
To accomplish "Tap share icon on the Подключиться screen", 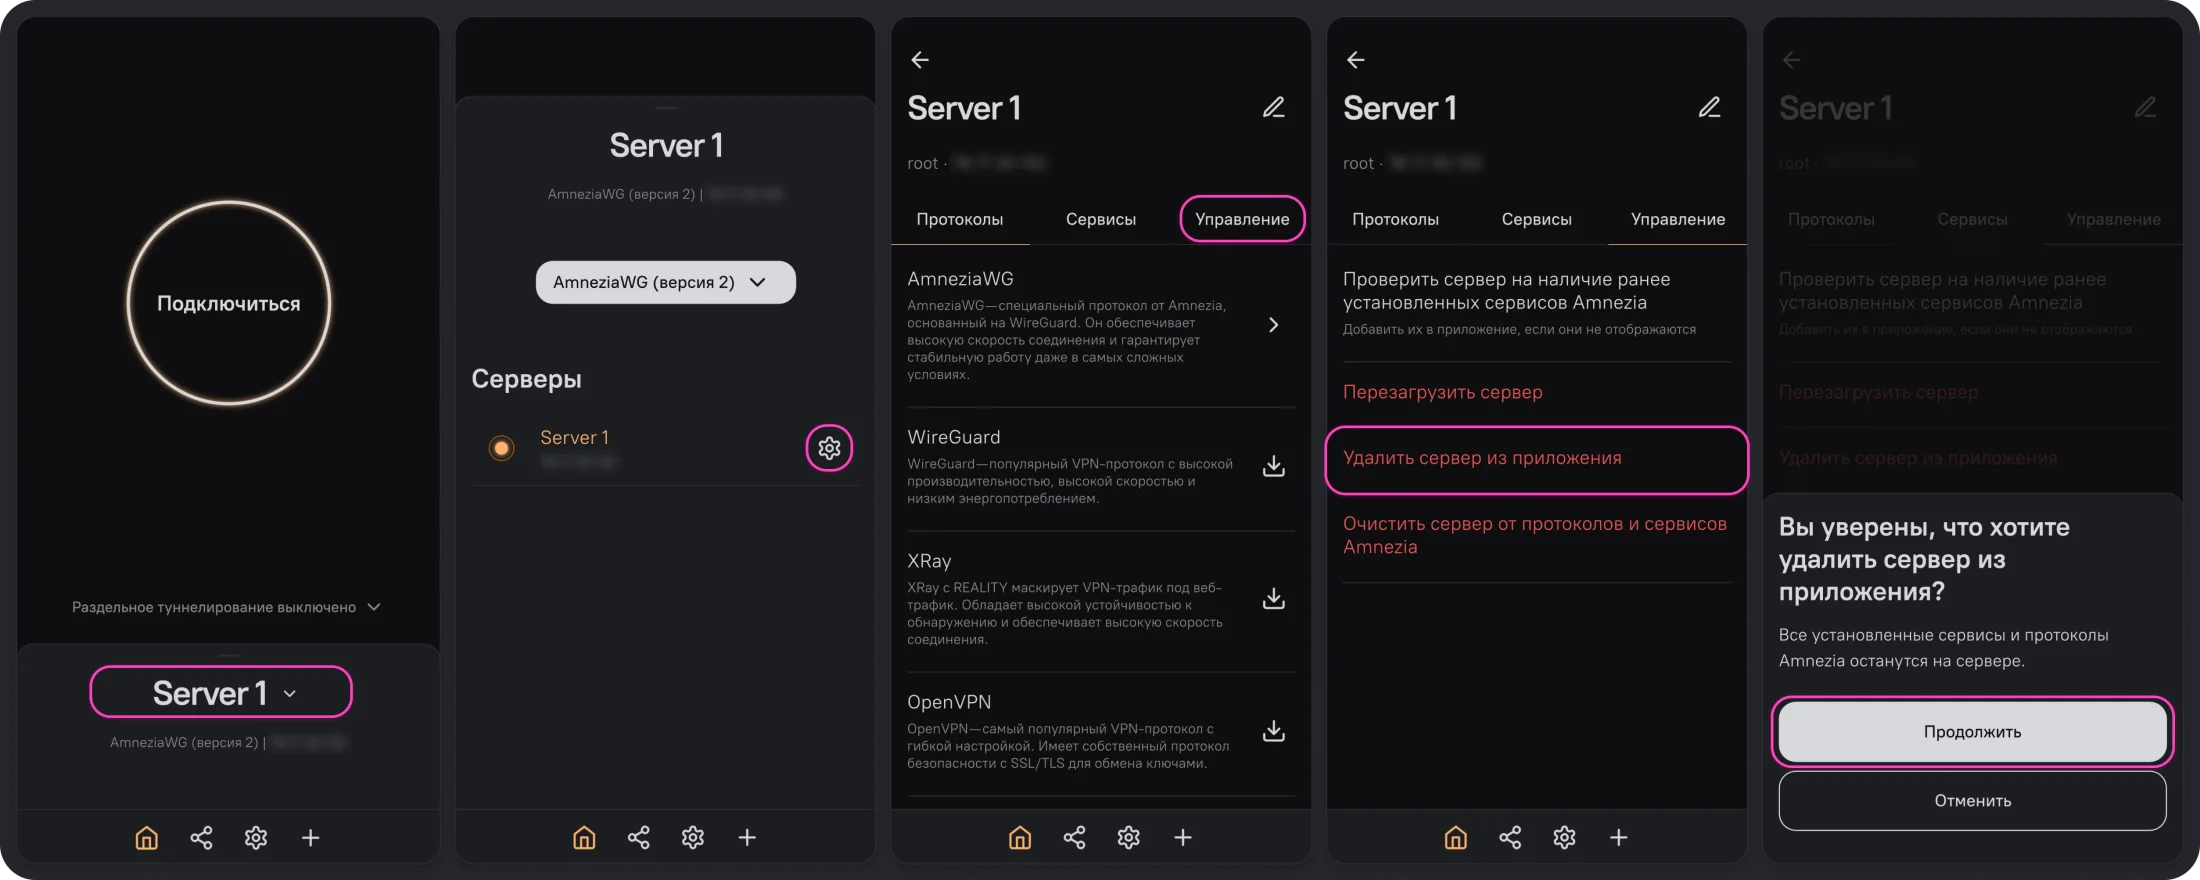I will point(201,838).
